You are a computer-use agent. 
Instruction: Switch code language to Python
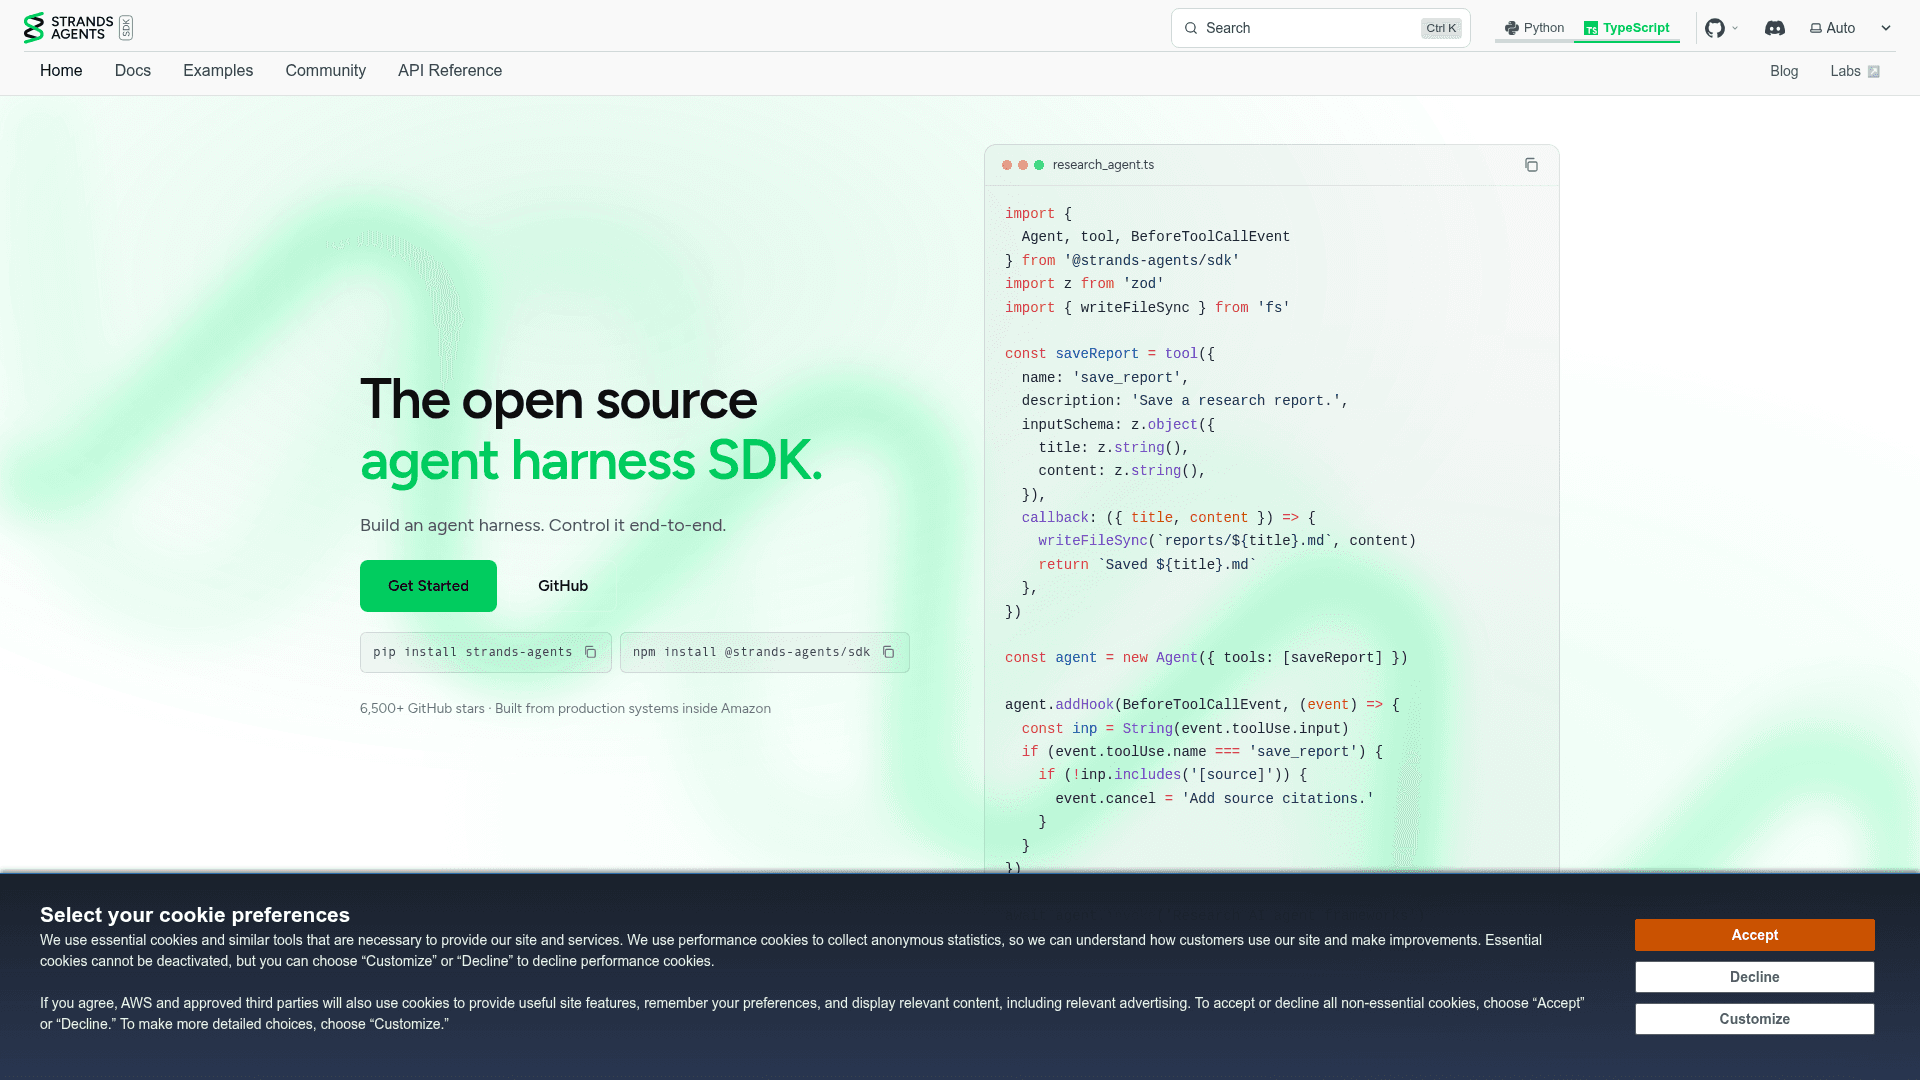point(1534,28)
